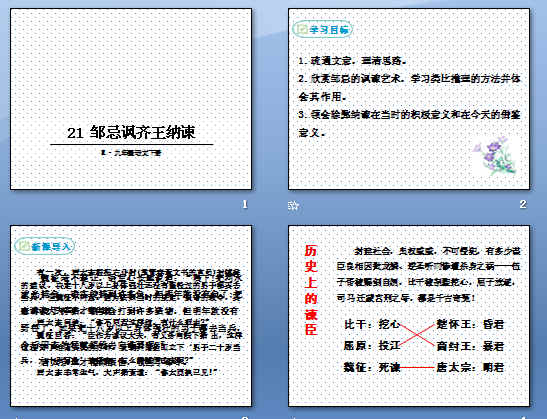Click the 比干：挖心 text on slide 4
This screenshot has width=547, height=419.
click(372, 324)
